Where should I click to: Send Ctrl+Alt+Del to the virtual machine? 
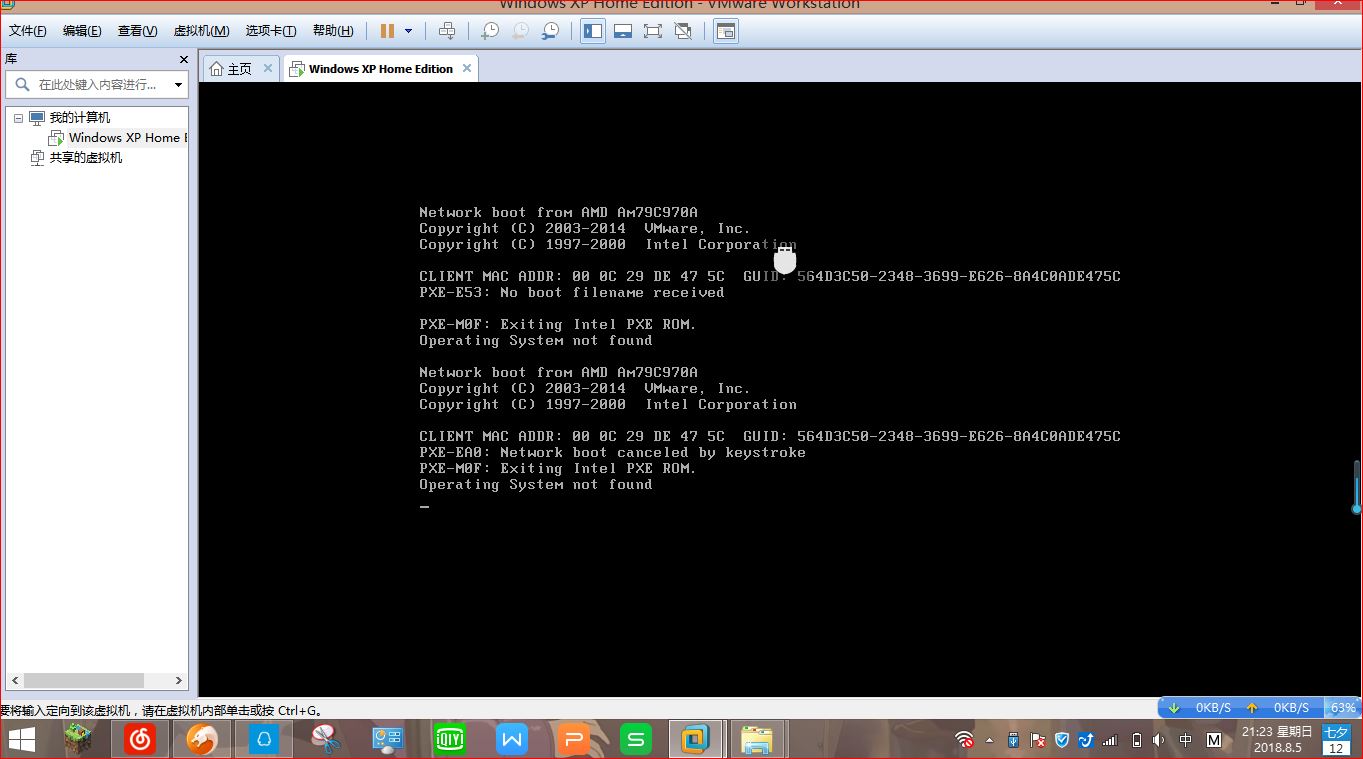(x=447, y=31)
